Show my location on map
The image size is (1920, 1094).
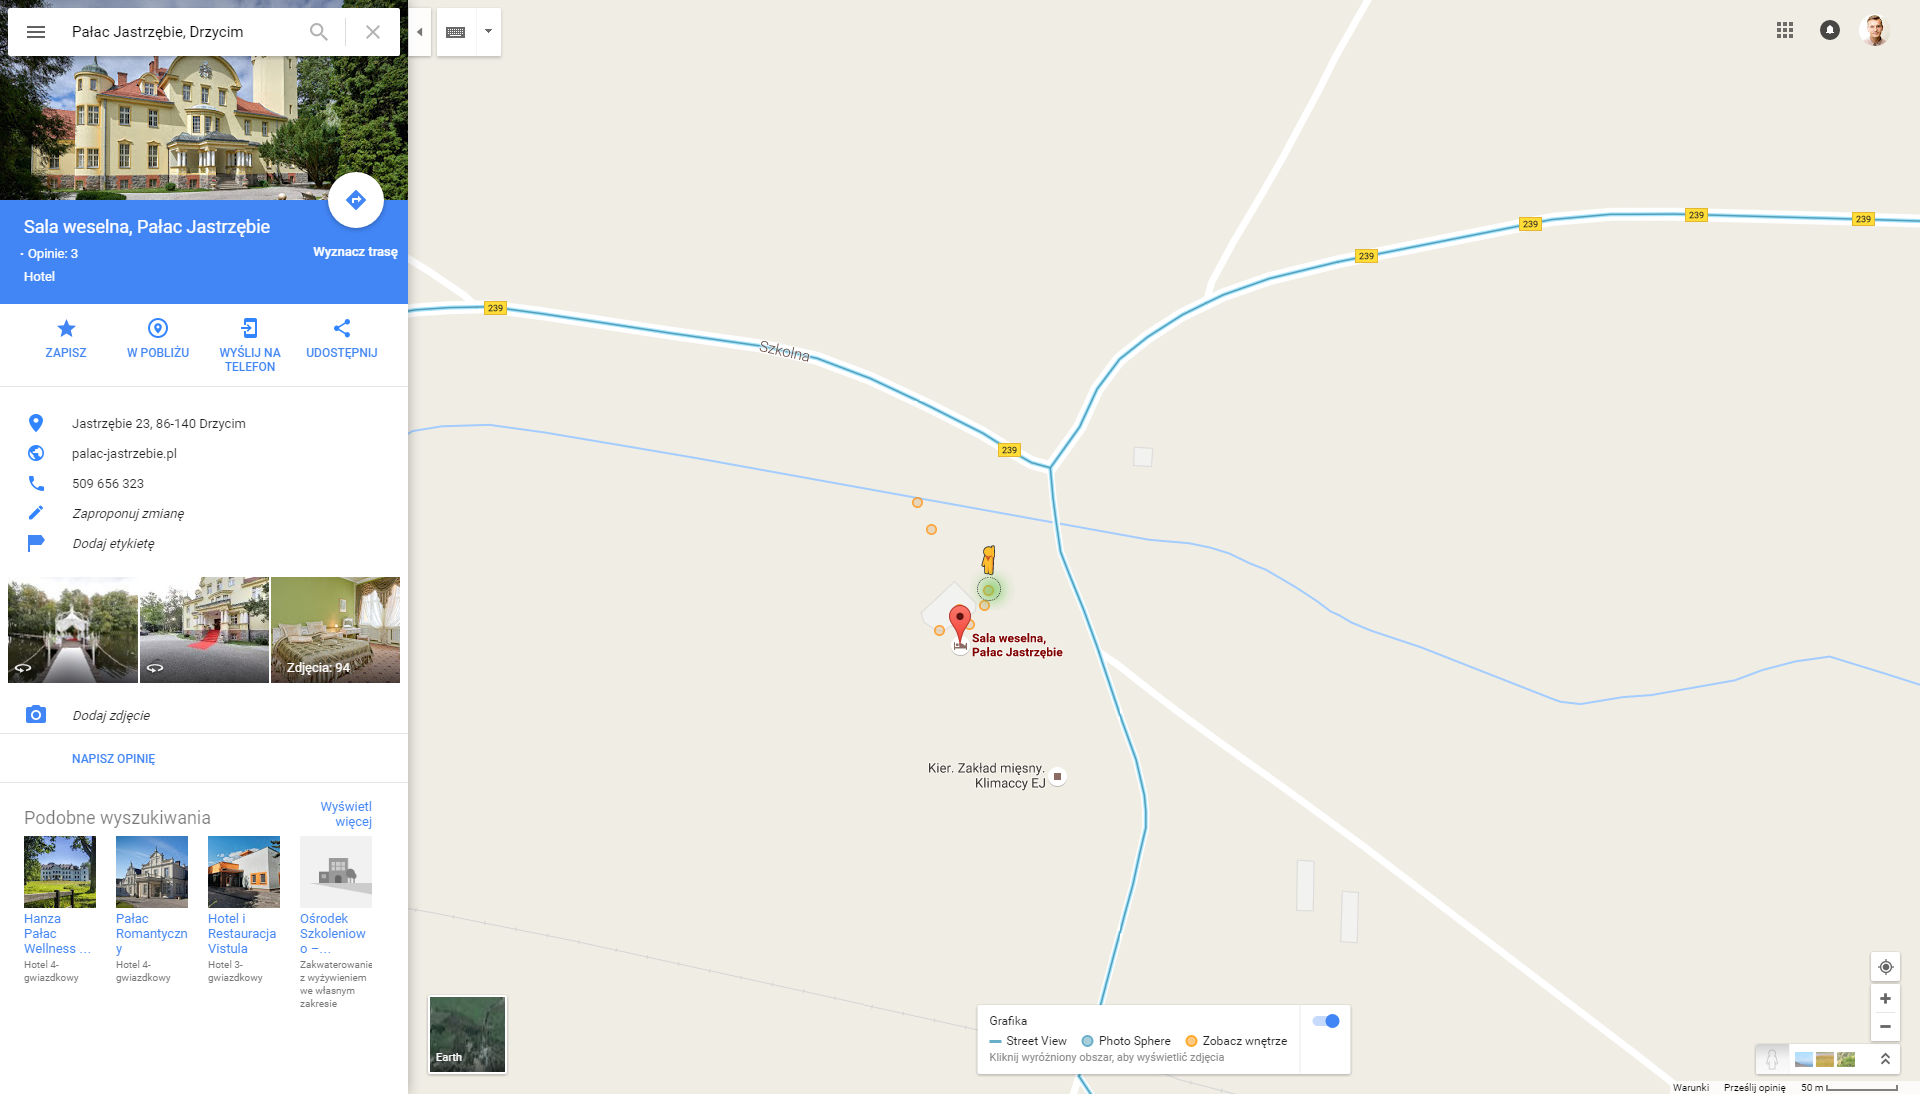click(1885, 967)
